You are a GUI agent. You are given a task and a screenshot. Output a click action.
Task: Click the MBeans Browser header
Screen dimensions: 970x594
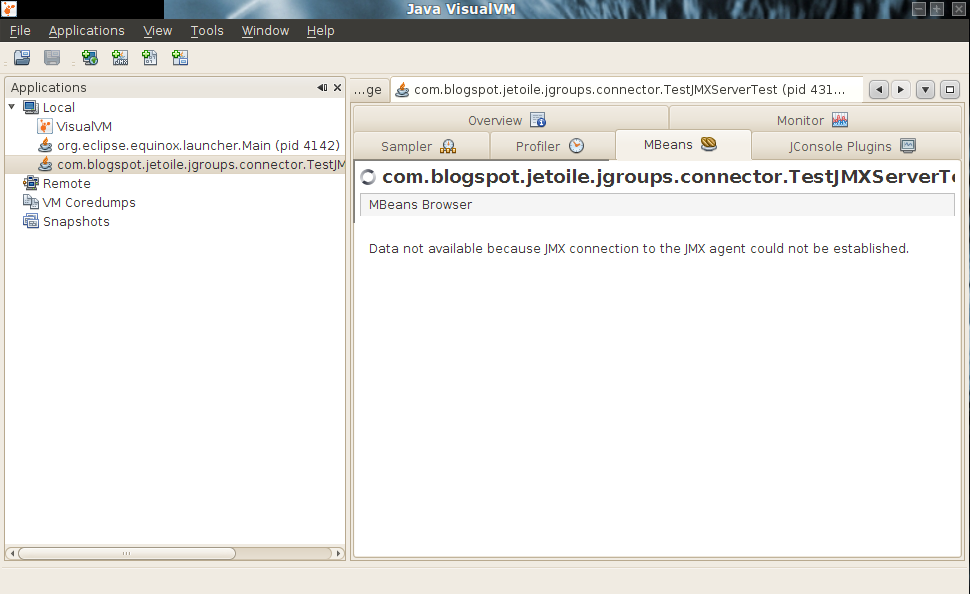(x=657, y=205)
